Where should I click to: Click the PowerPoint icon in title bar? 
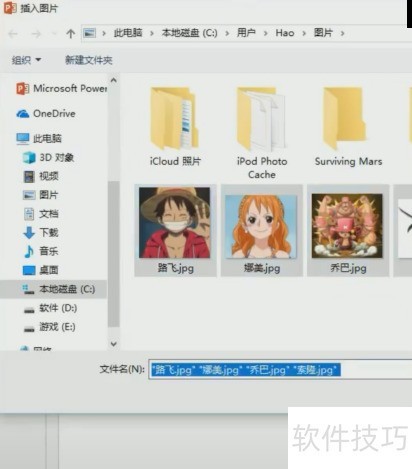9,8
